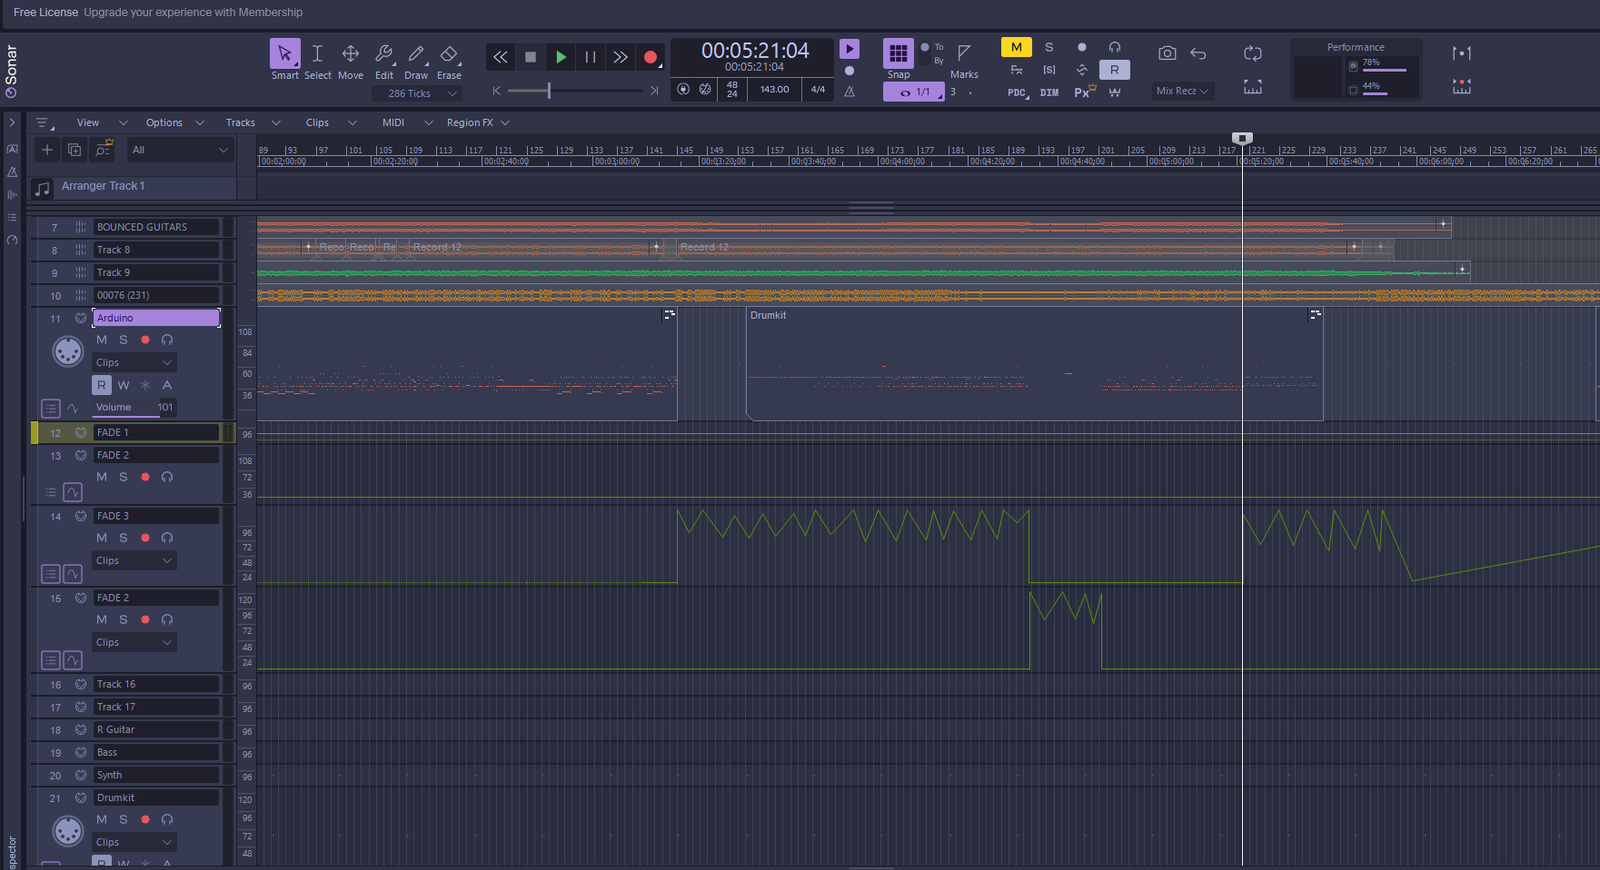The image size is (1600, 870).
Task: Click the camera screenshot icon
Action: pyautogui.click(x=1167, y=53)
